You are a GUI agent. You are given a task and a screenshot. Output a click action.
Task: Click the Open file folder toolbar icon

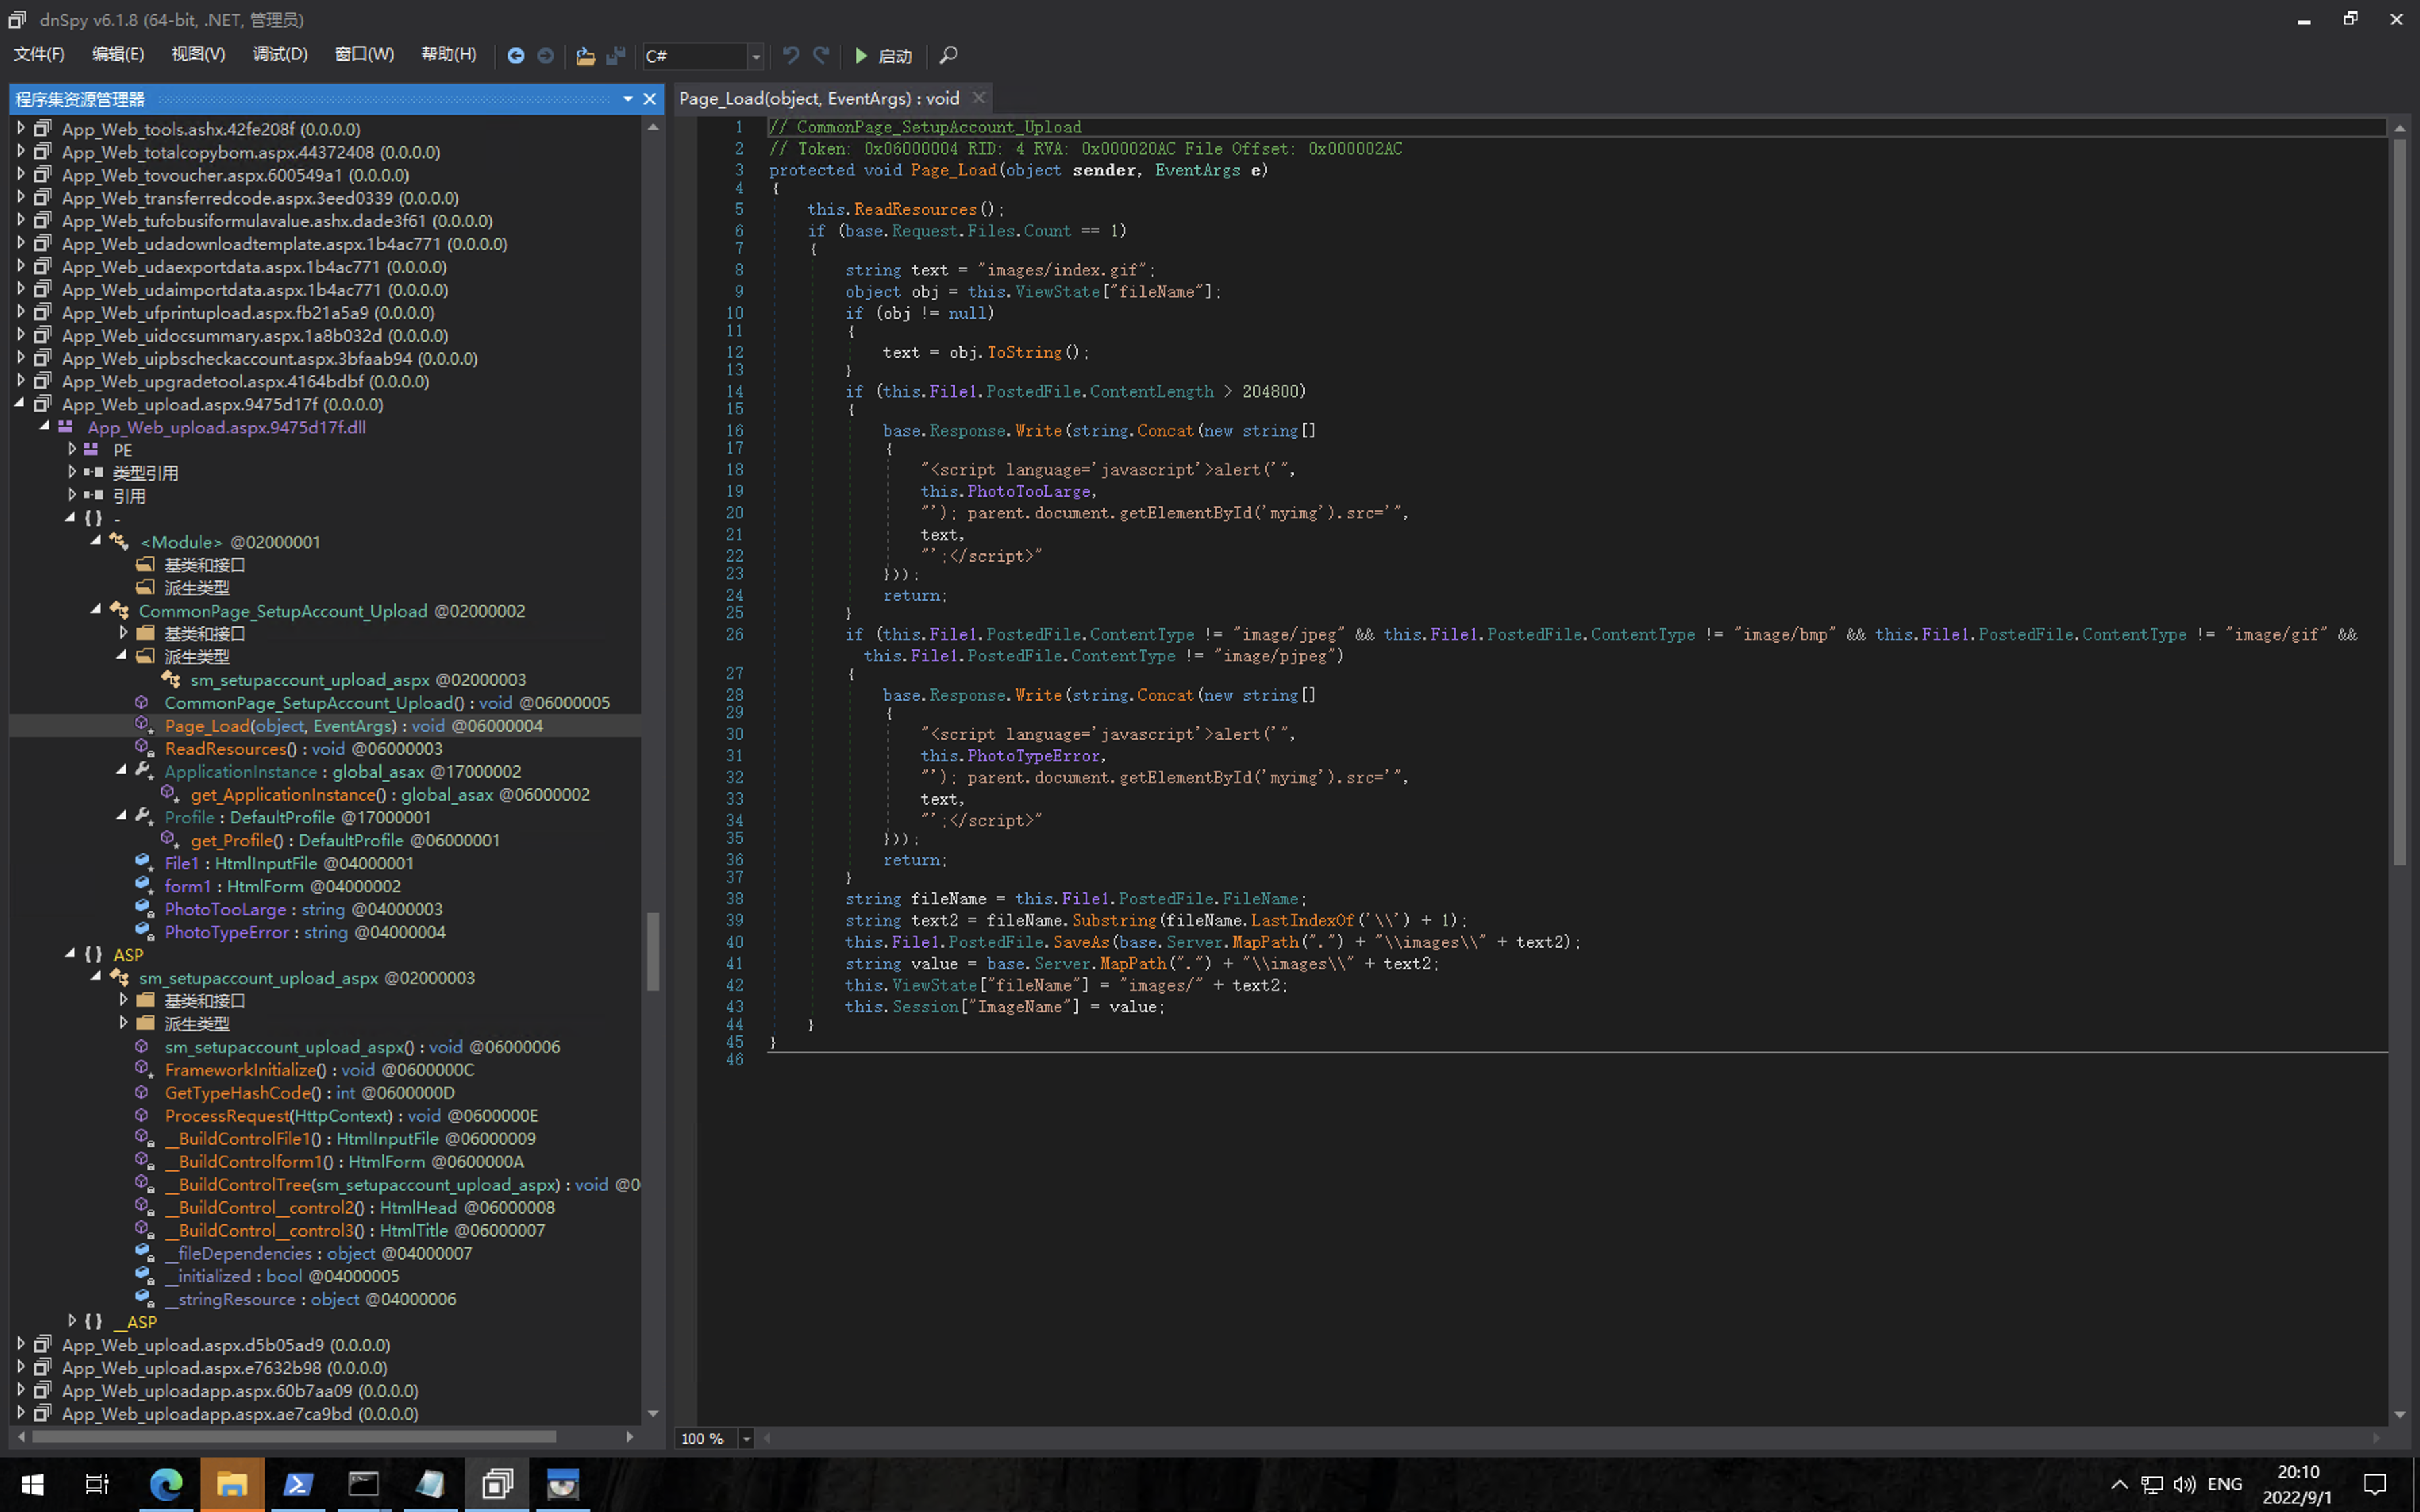(585, 56)
